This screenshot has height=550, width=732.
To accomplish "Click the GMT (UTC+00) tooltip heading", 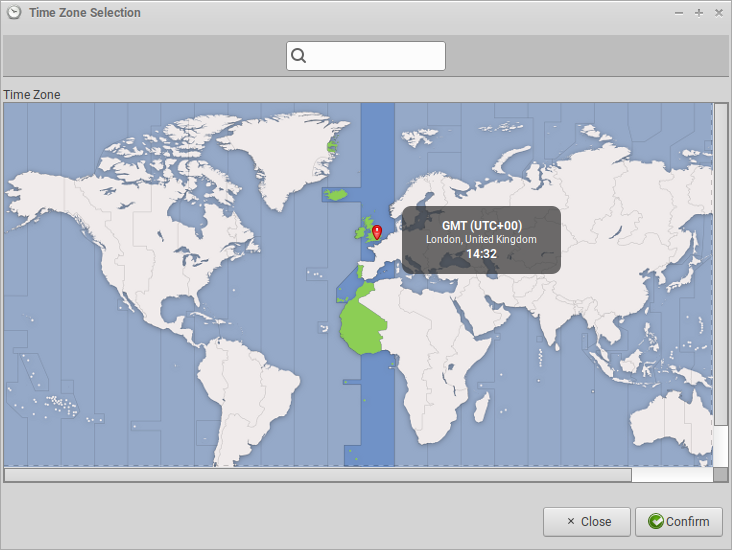I will [482, 226].
